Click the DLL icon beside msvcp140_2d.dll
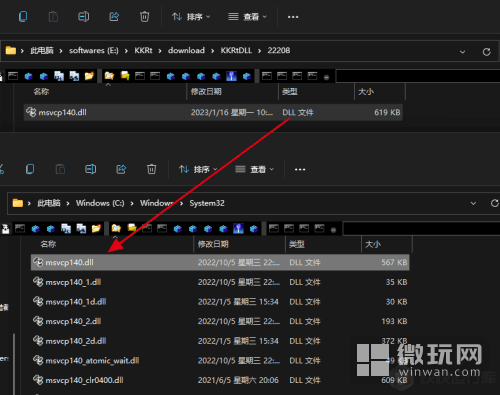 pyautogui.click(x=38, y=340)
